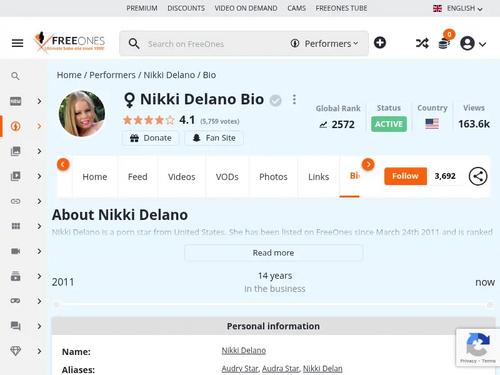500x375 pixels.
Task: Go to Performers breadcrumb link
Action: 112,75
